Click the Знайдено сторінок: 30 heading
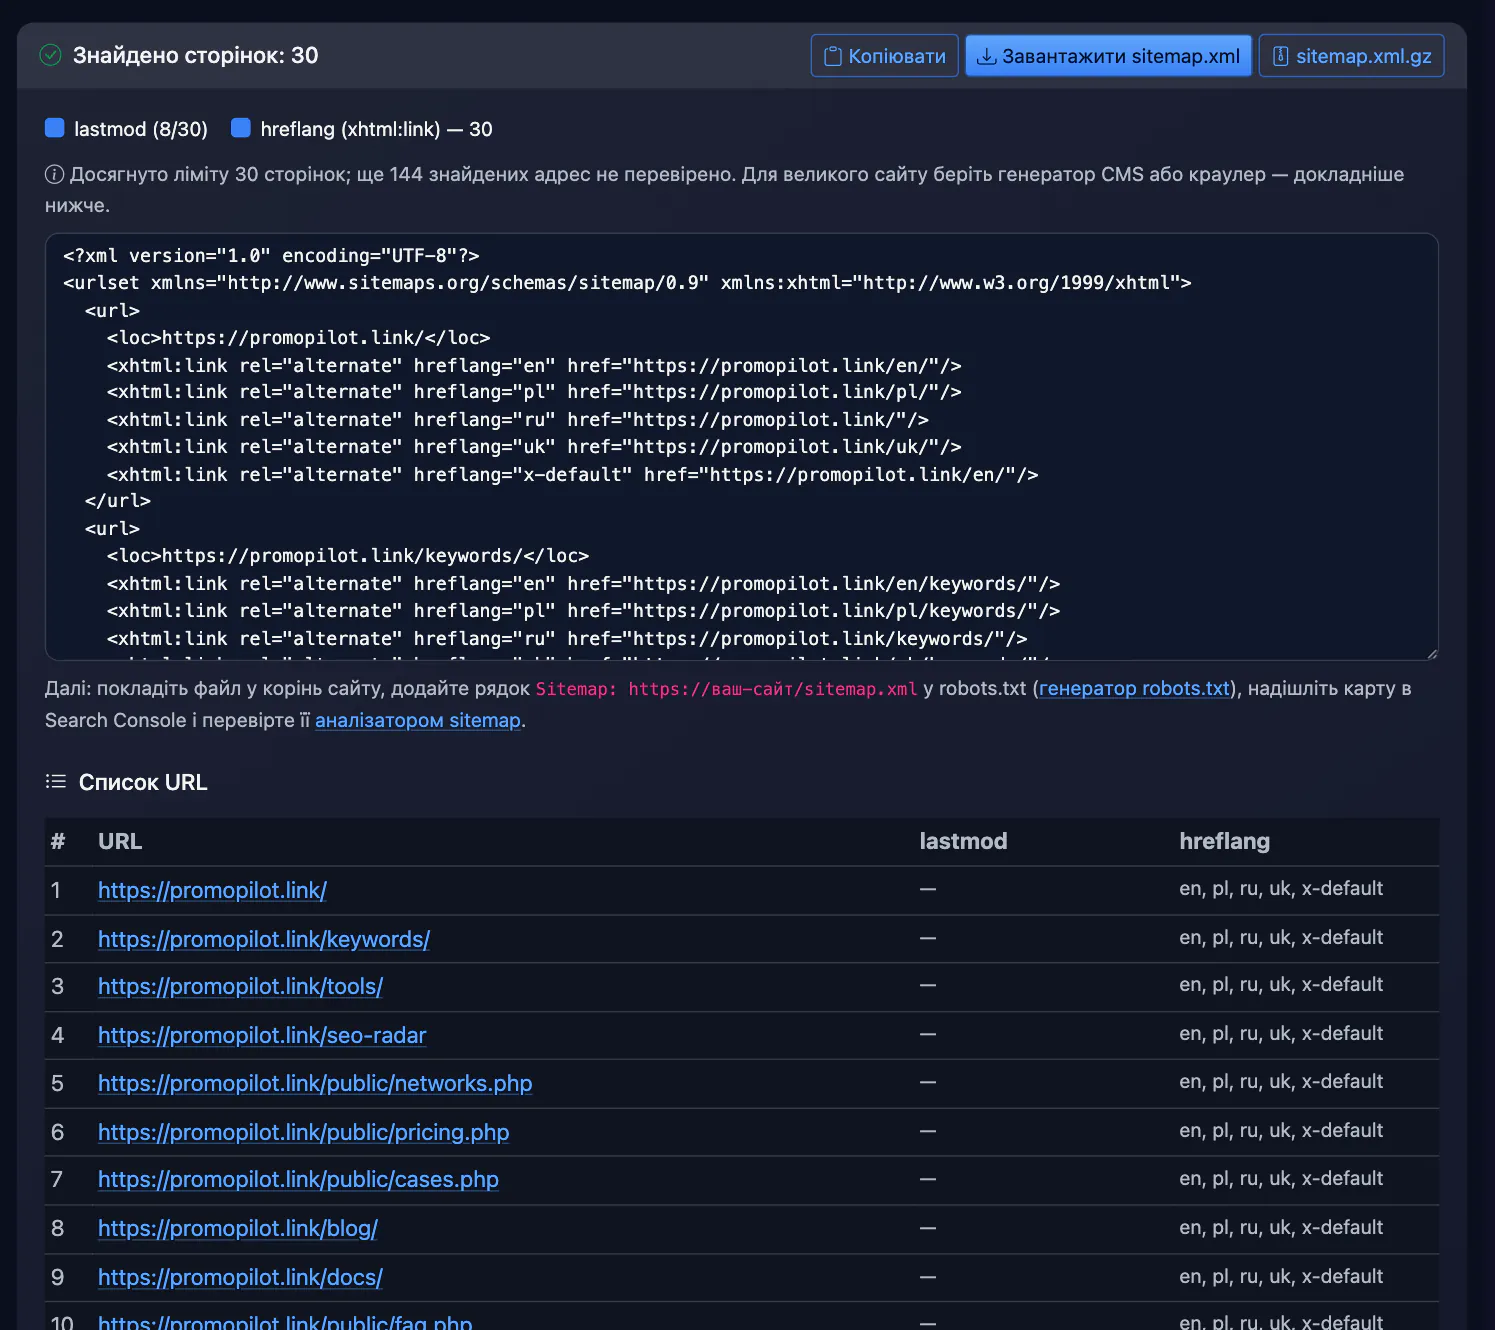 coord(195,56)
